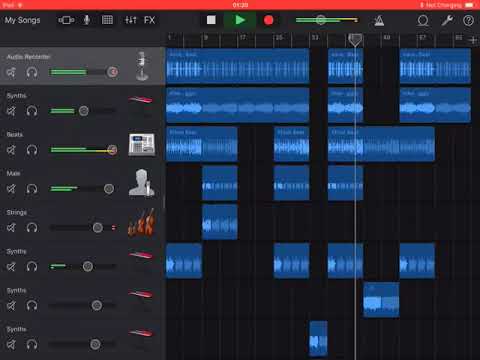The image size is (480, 360).
Task: Select the longest Audio Recorder region at bar 1
Action: coord(238,66)
